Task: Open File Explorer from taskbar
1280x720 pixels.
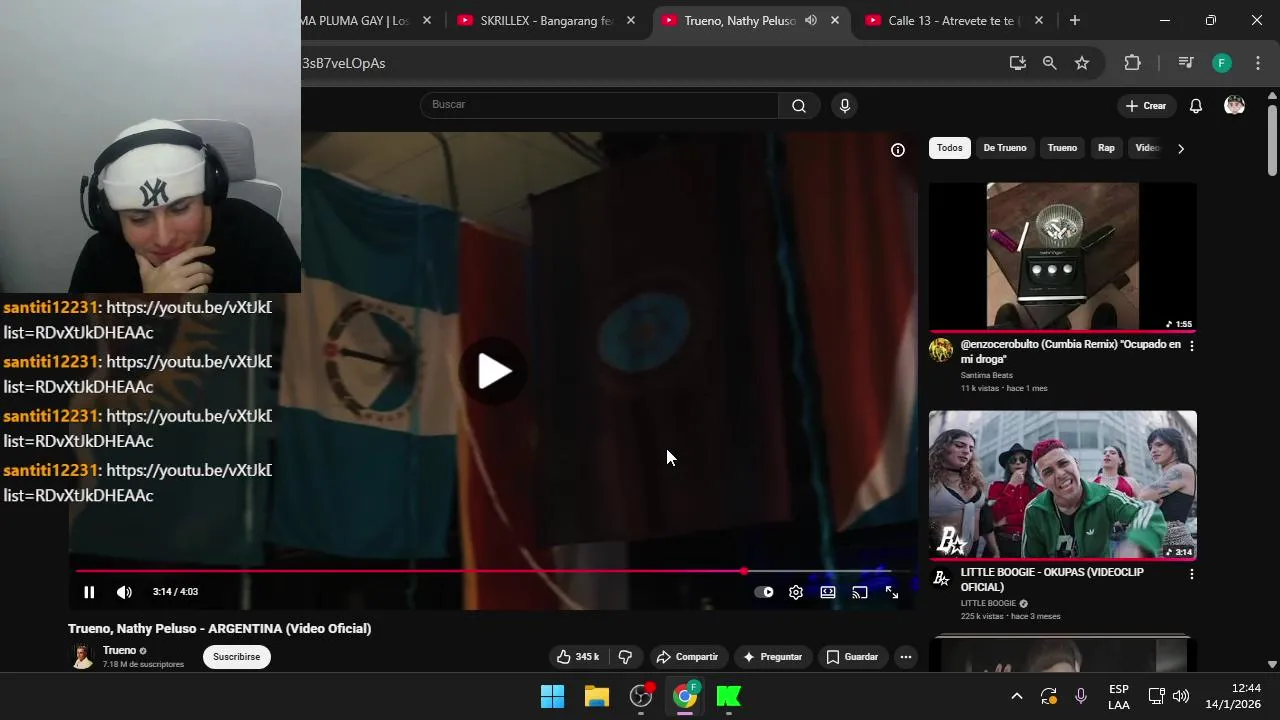Action: (597, 696)
